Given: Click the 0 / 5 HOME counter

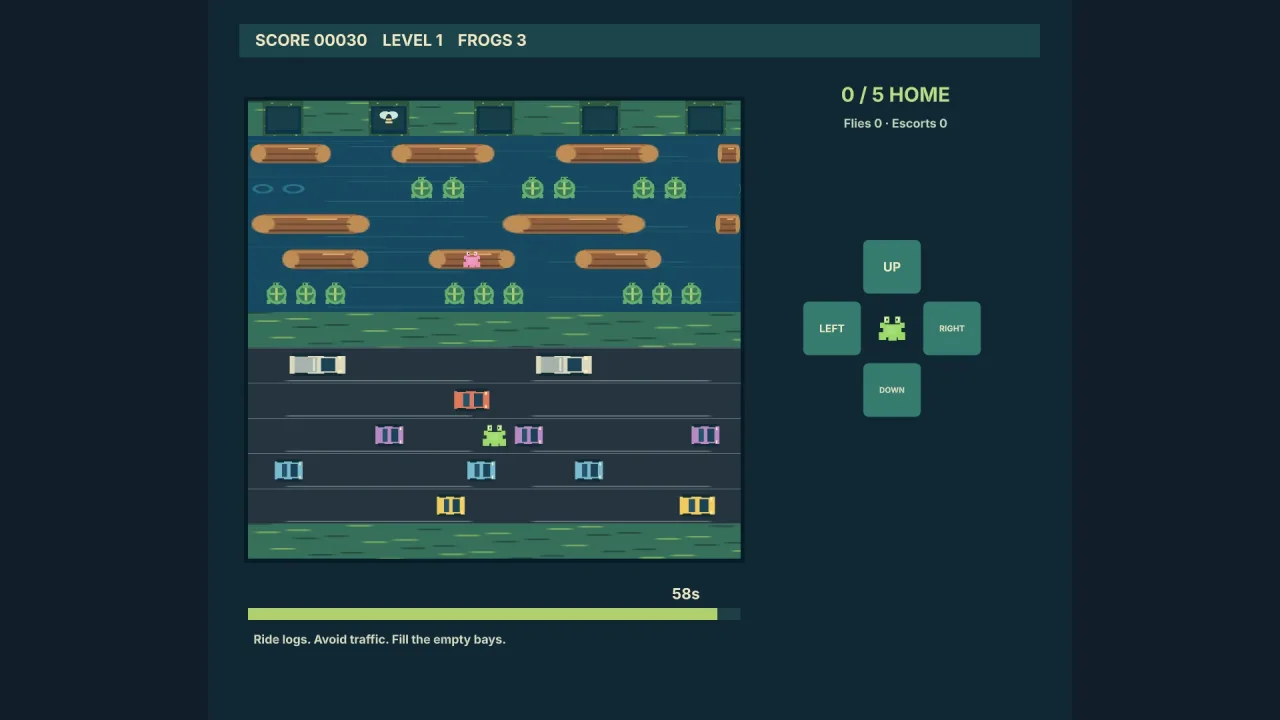Looking at the screenshot, I should tap(895, 95).
